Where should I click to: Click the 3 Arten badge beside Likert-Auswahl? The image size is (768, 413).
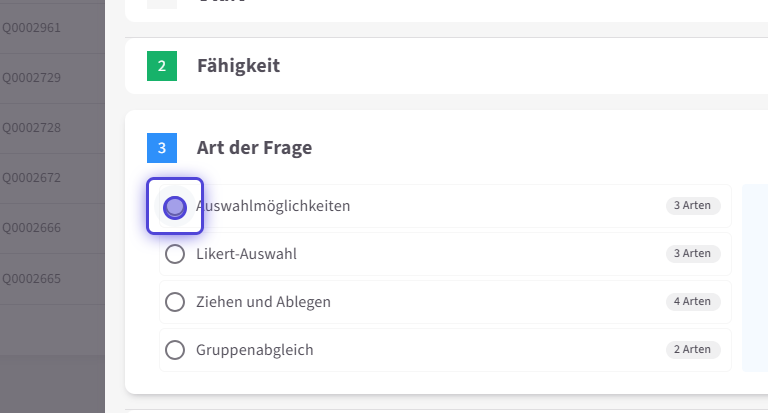pos(692,254)
